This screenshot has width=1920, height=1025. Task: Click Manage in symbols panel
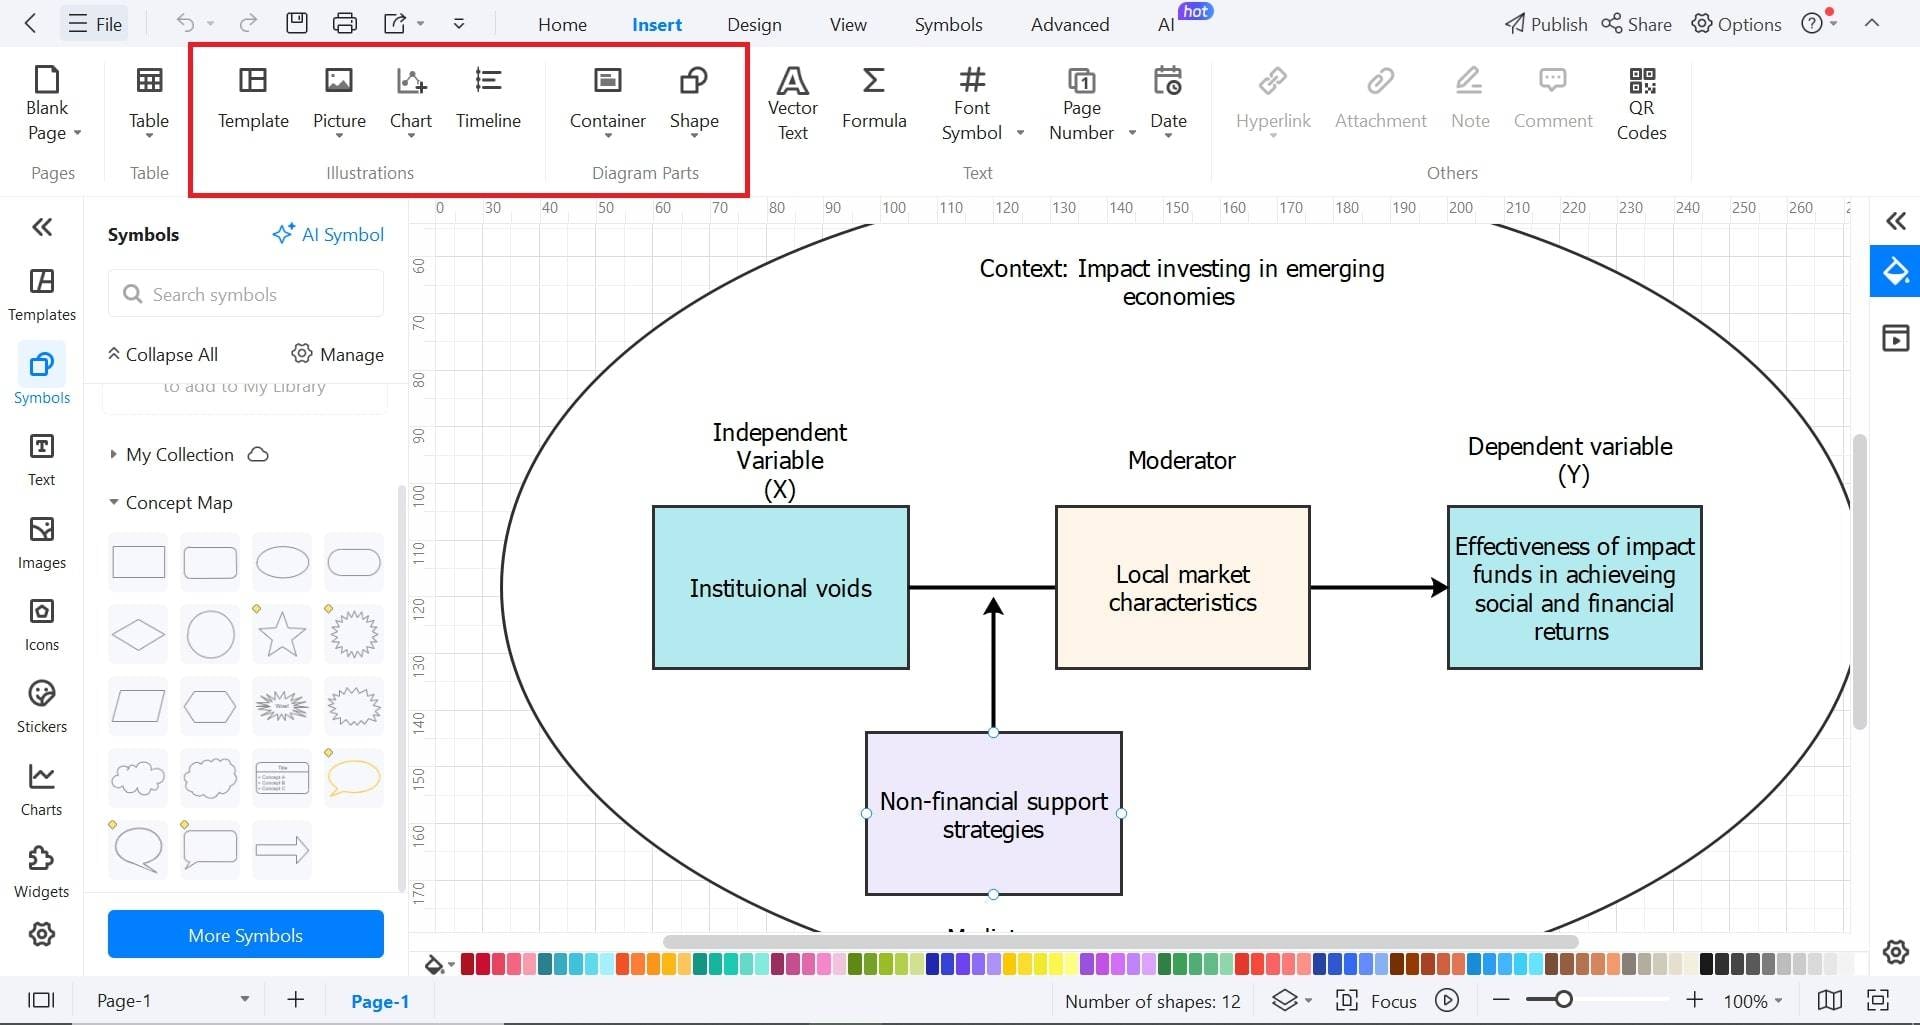tap(338, 354)
